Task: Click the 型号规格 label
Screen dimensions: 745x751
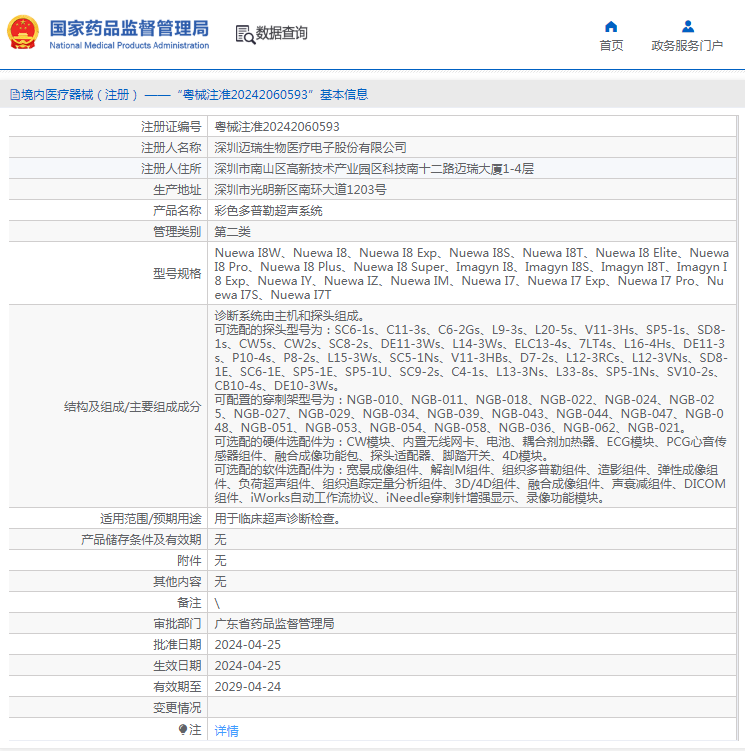Action: point(177,273)
